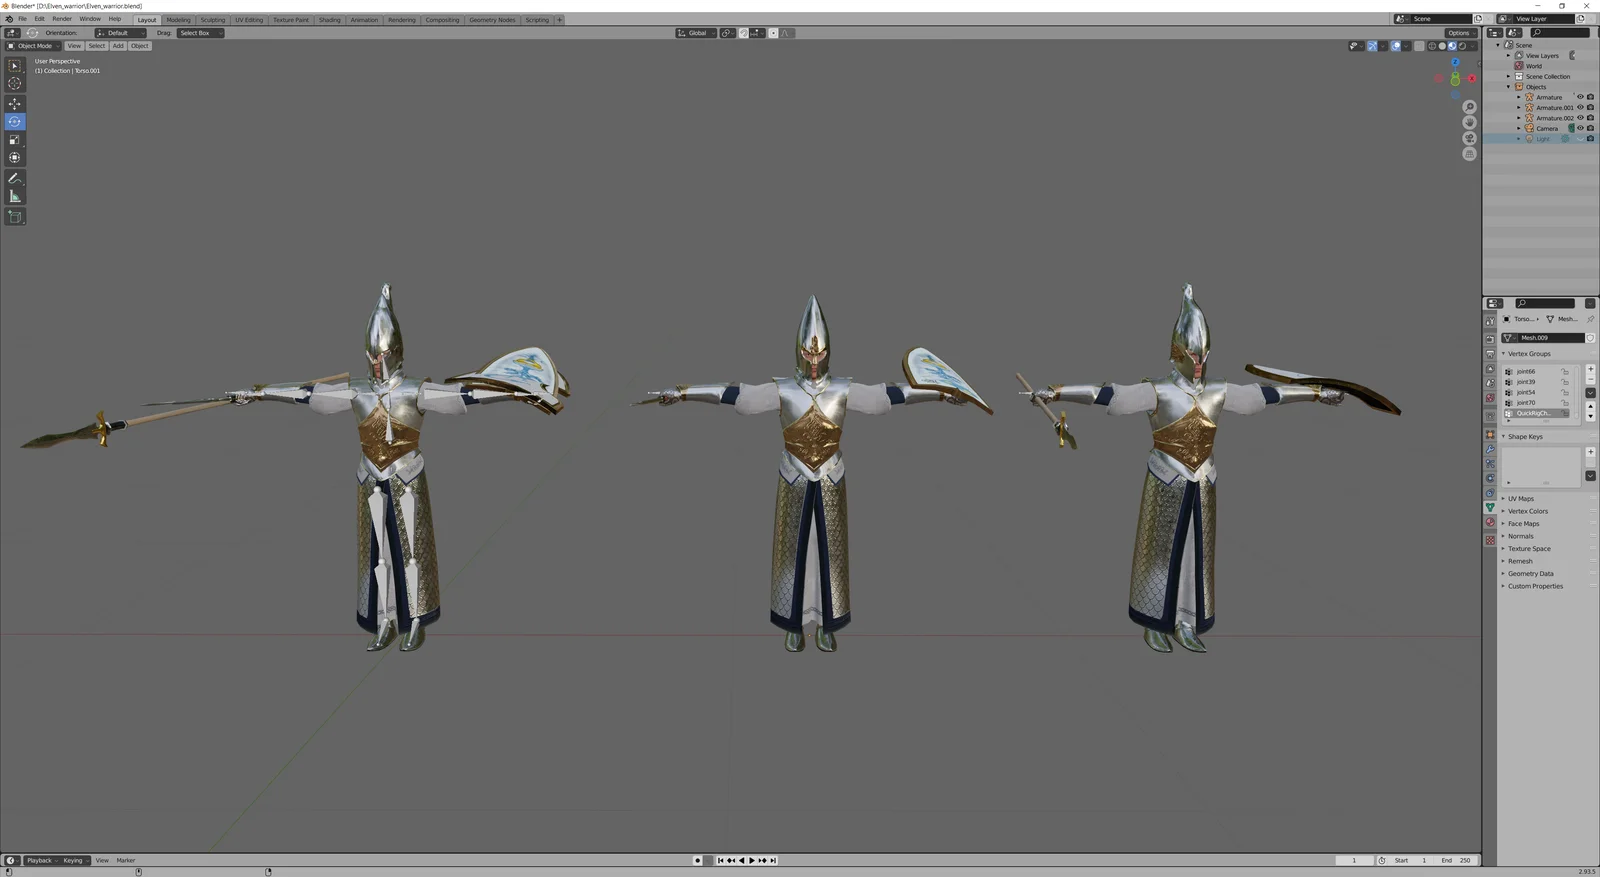Switch to Solid viewport shading
Viewport: 1600px width, 877px height.
[1442, 46]
